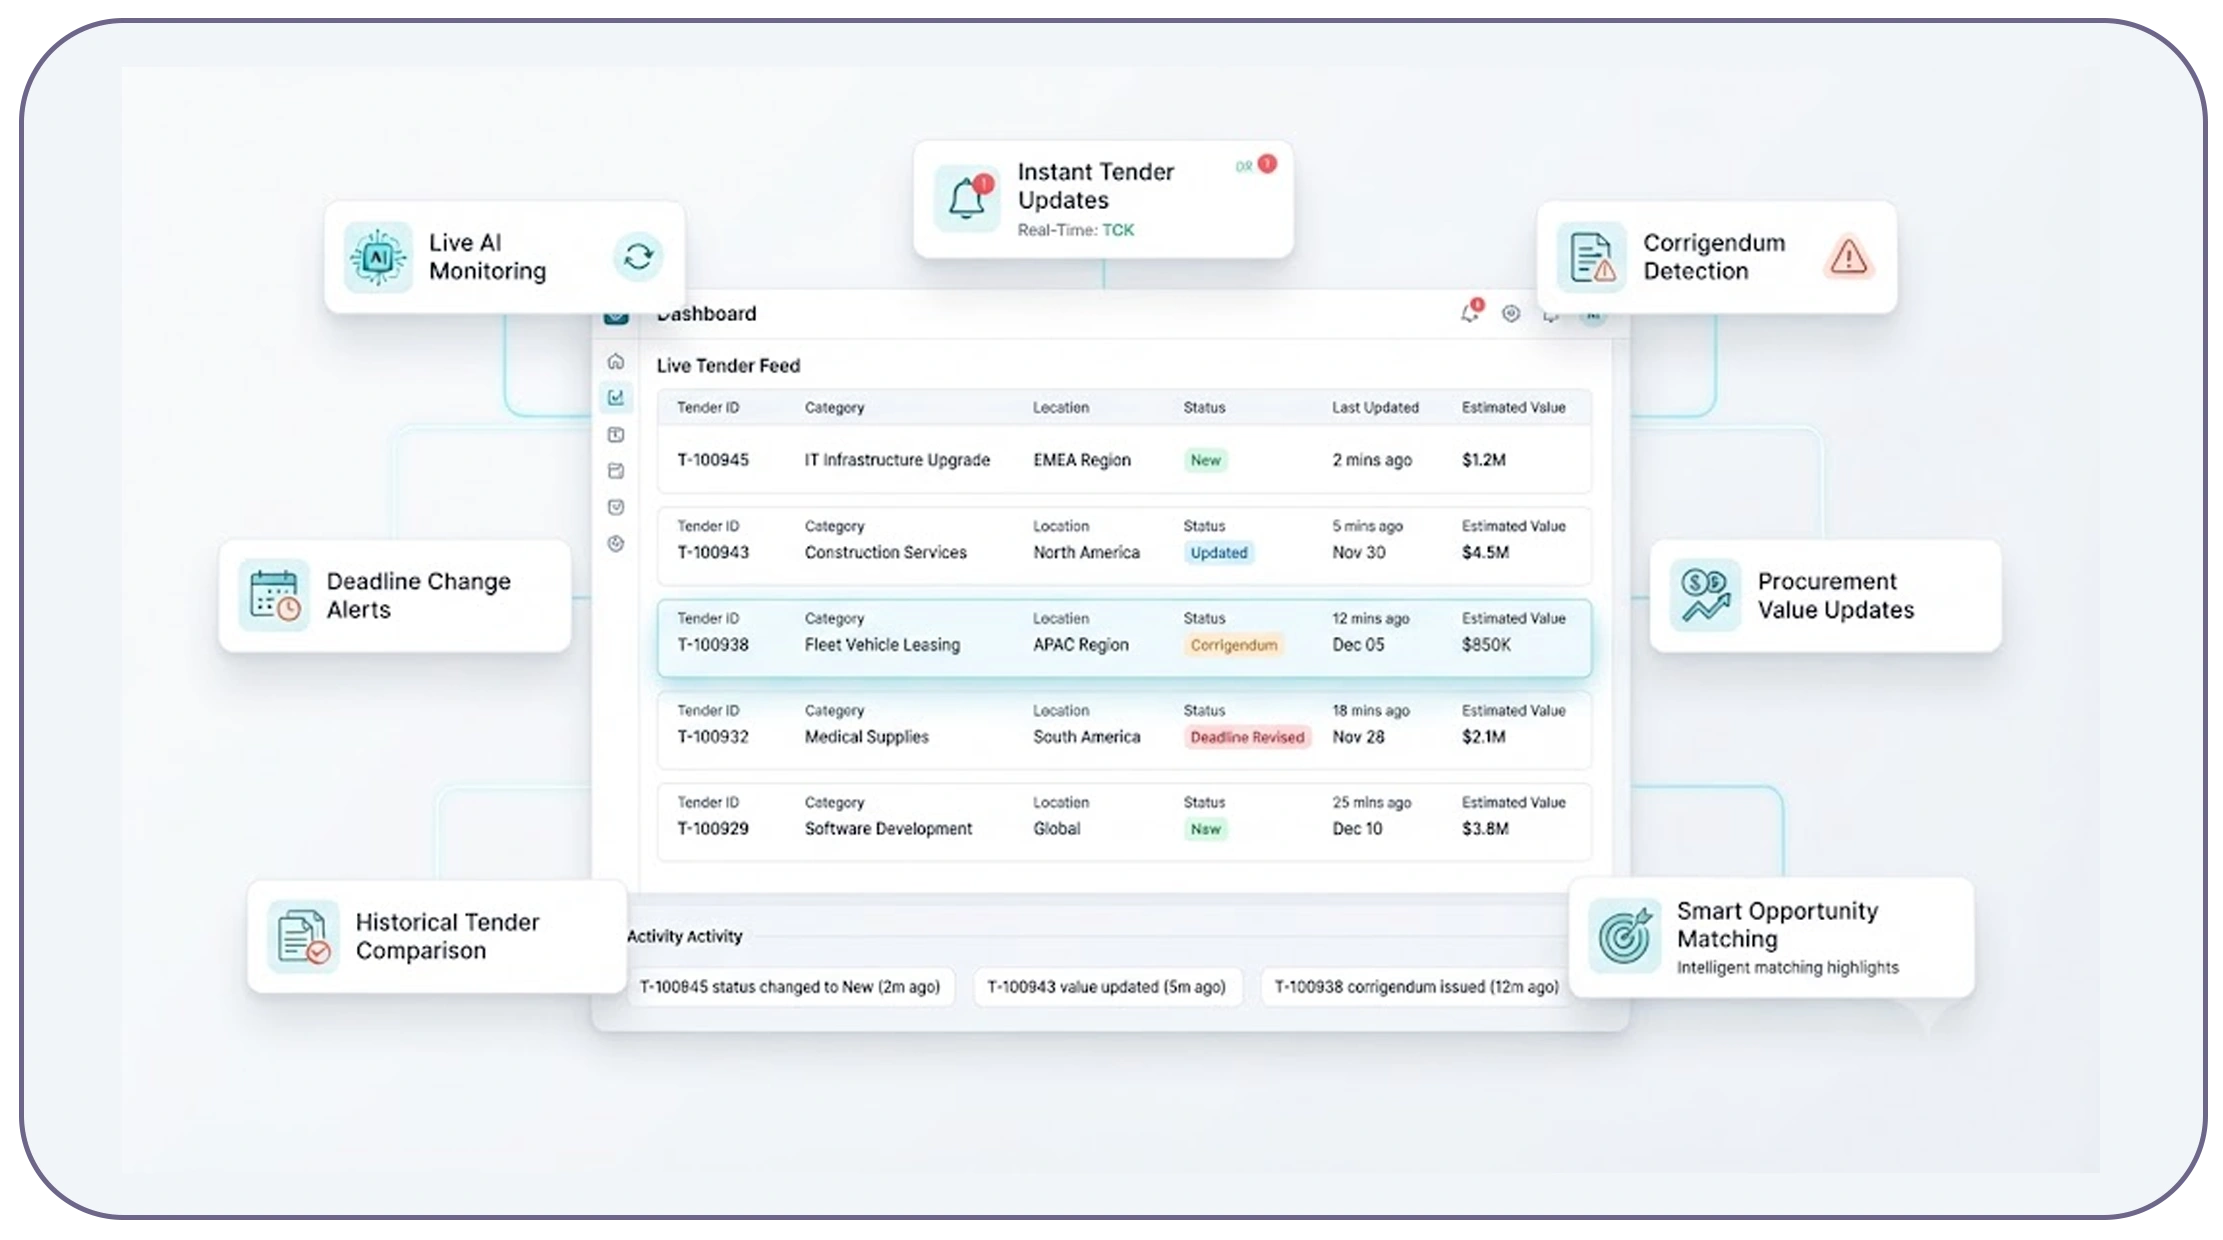
Task: Click activity chip T-100943 value updated
Action: tap(1107, 987)
